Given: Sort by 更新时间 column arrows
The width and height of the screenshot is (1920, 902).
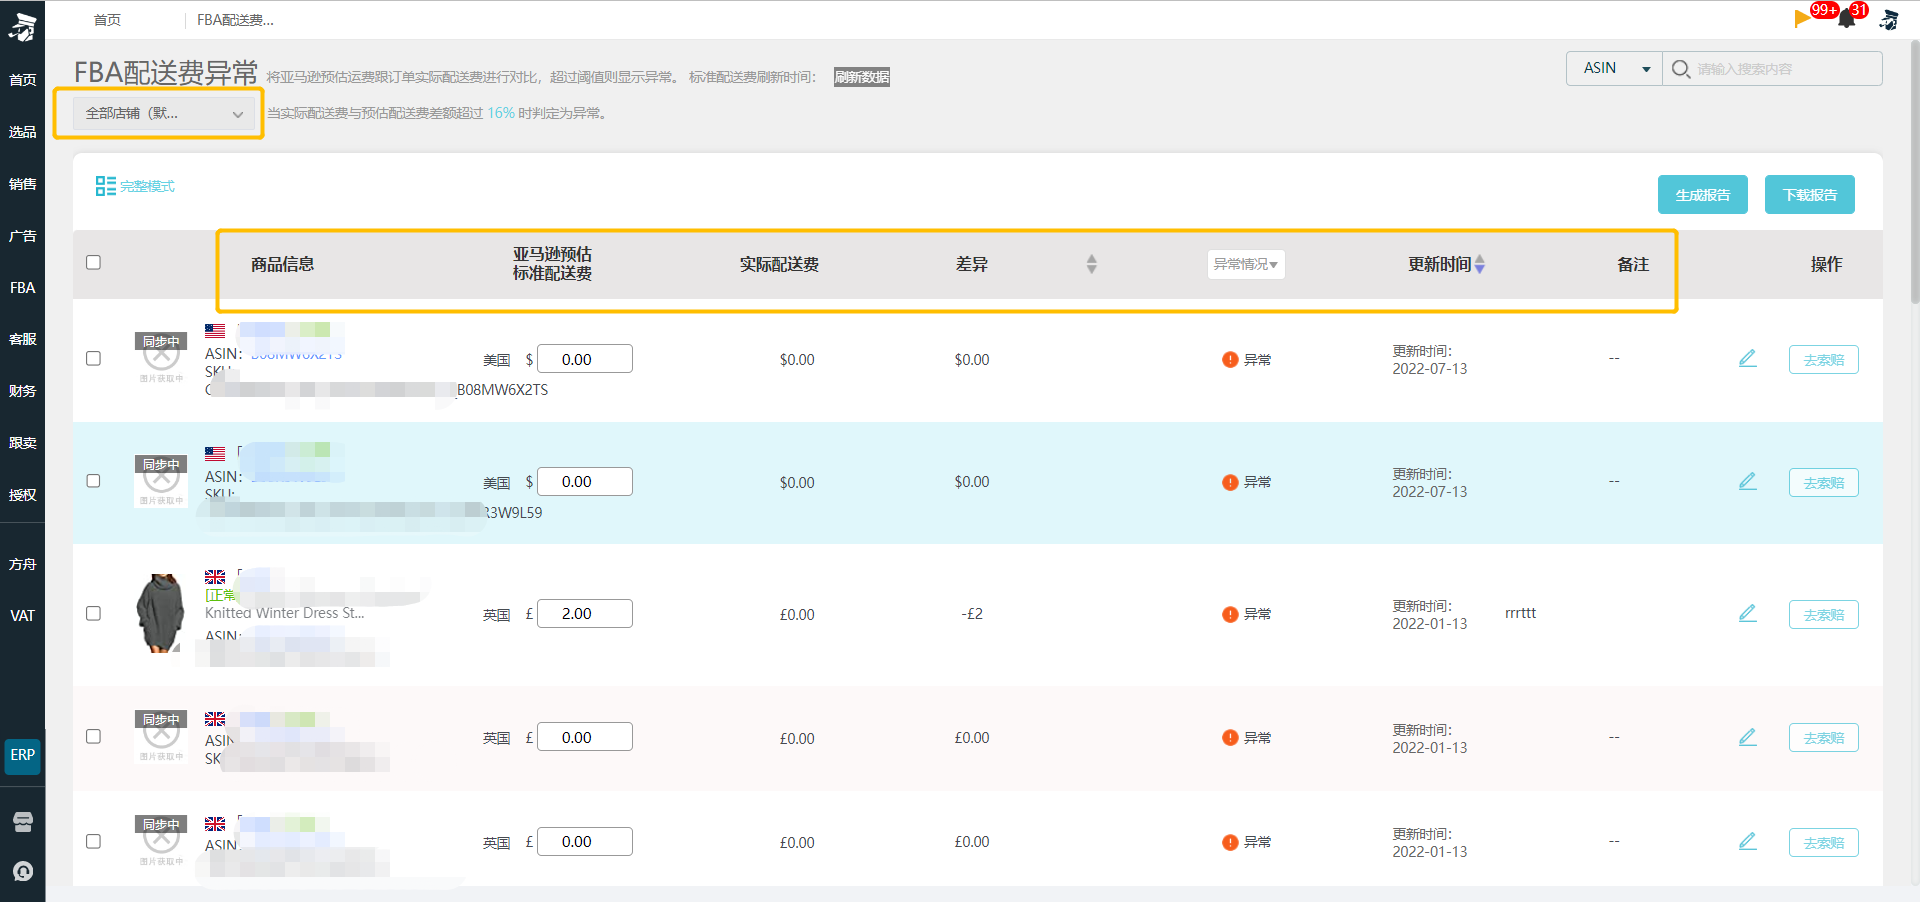Looking at the screenshot, I should pyautogui.click(x=1479, y=264).
